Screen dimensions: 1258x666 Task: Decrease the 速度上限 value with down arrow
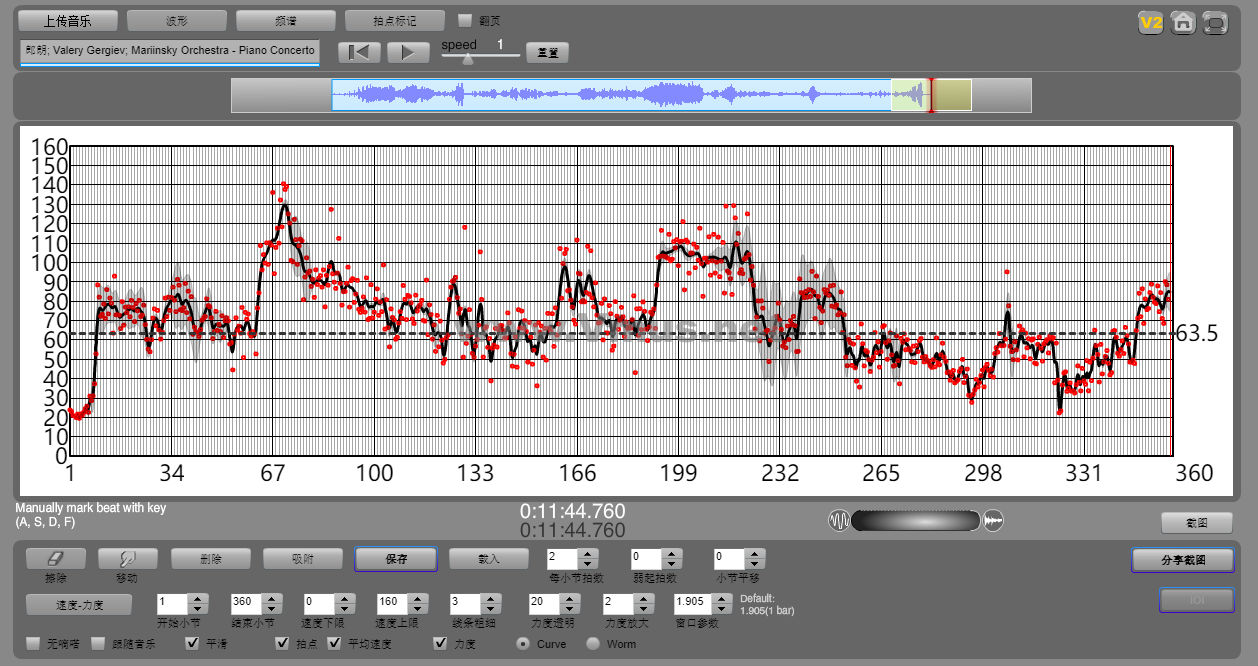(414, 609)
